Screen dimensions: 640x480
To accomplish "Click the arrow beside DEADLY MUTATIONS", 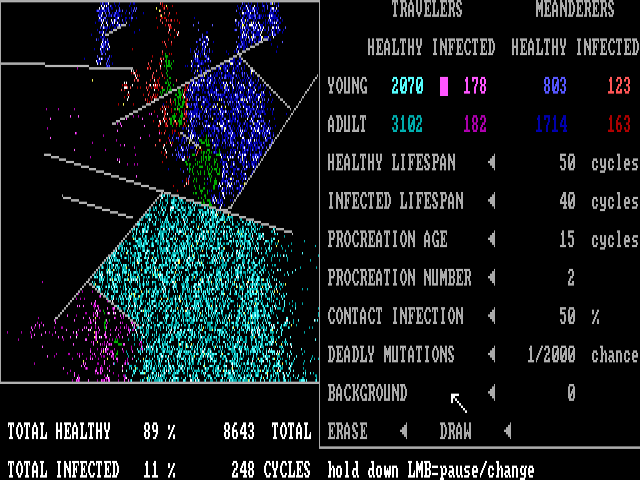I will tap(491, 355).
